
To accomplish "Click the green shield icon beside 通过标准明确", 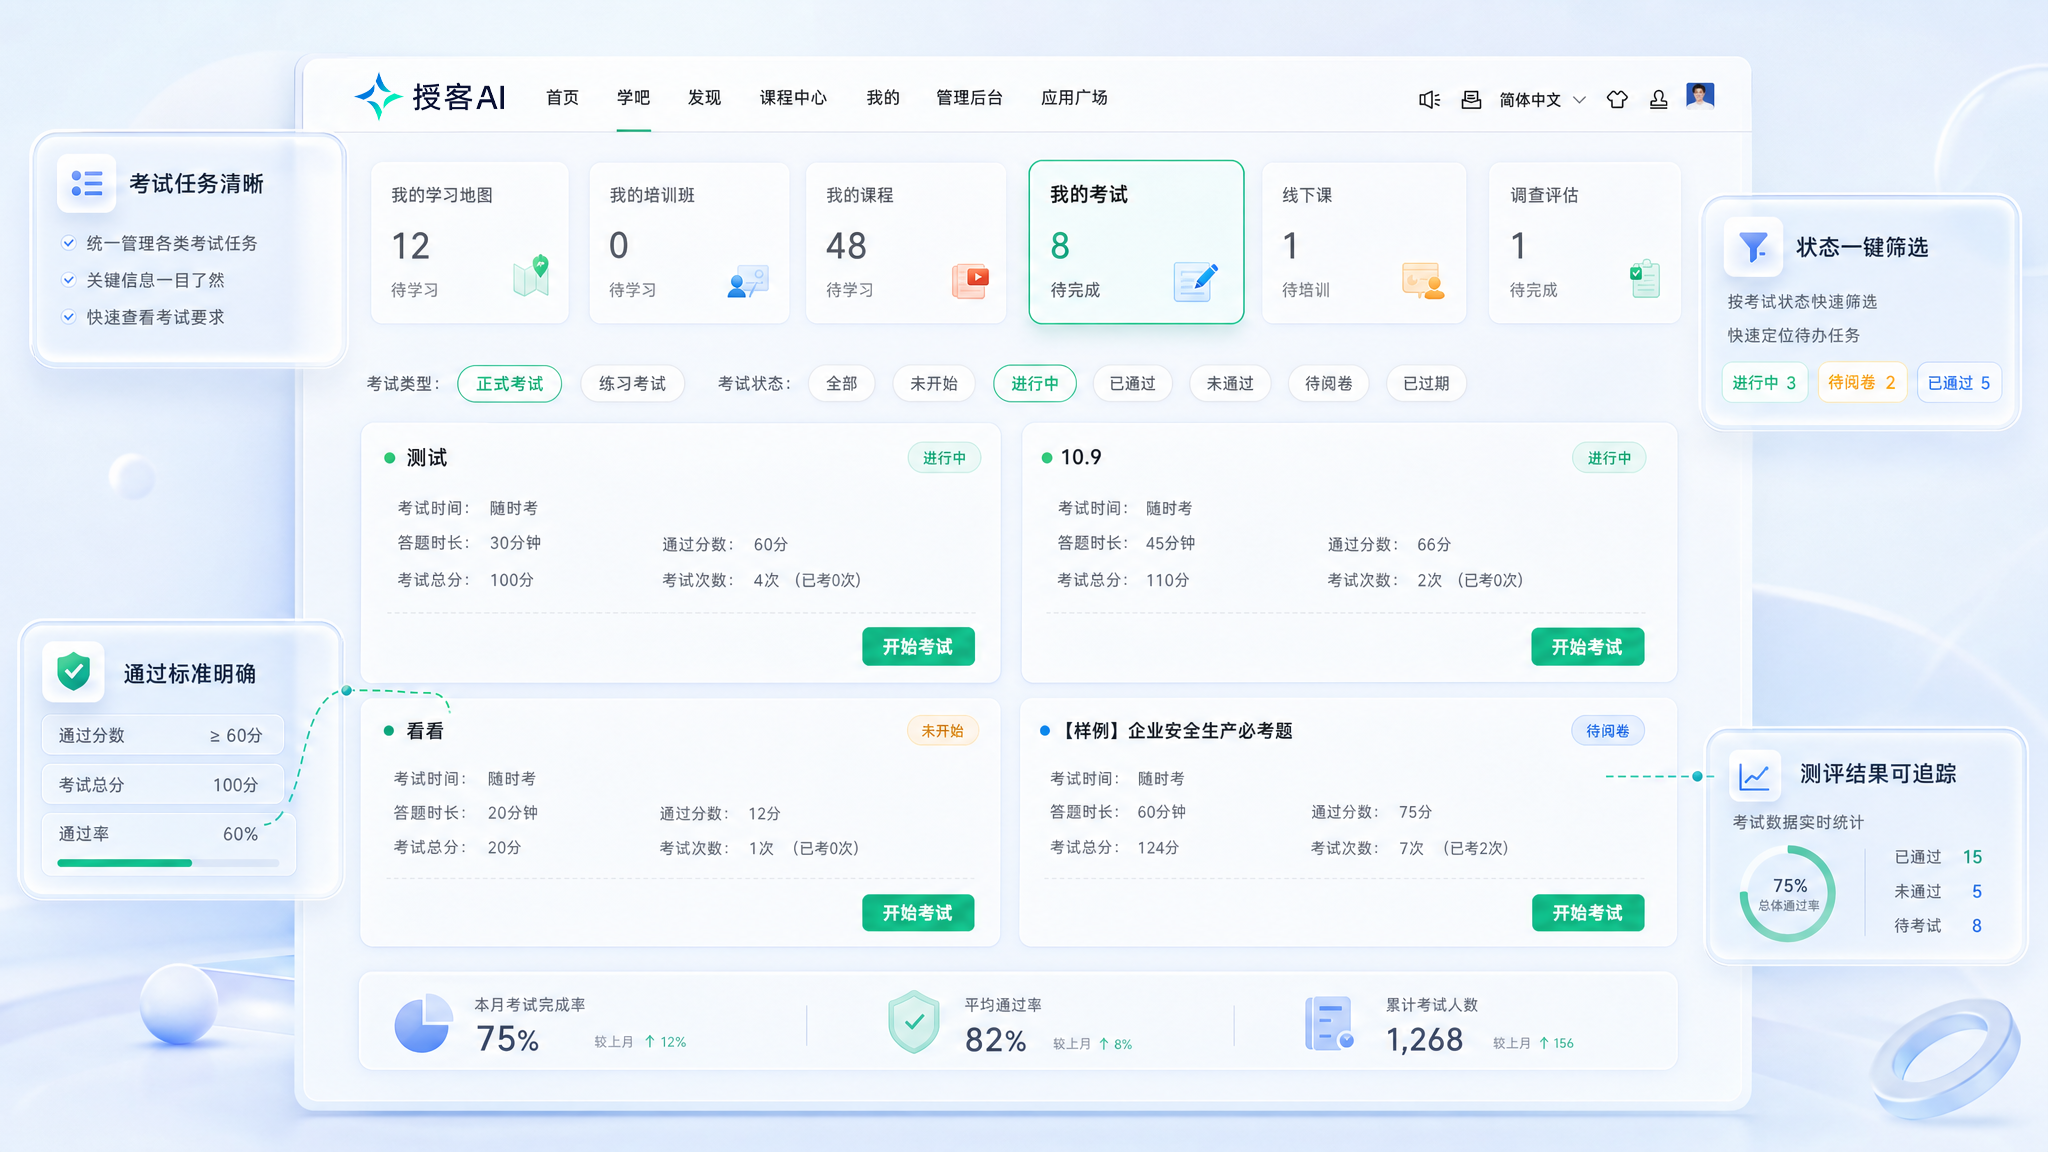I will point(74,671).
